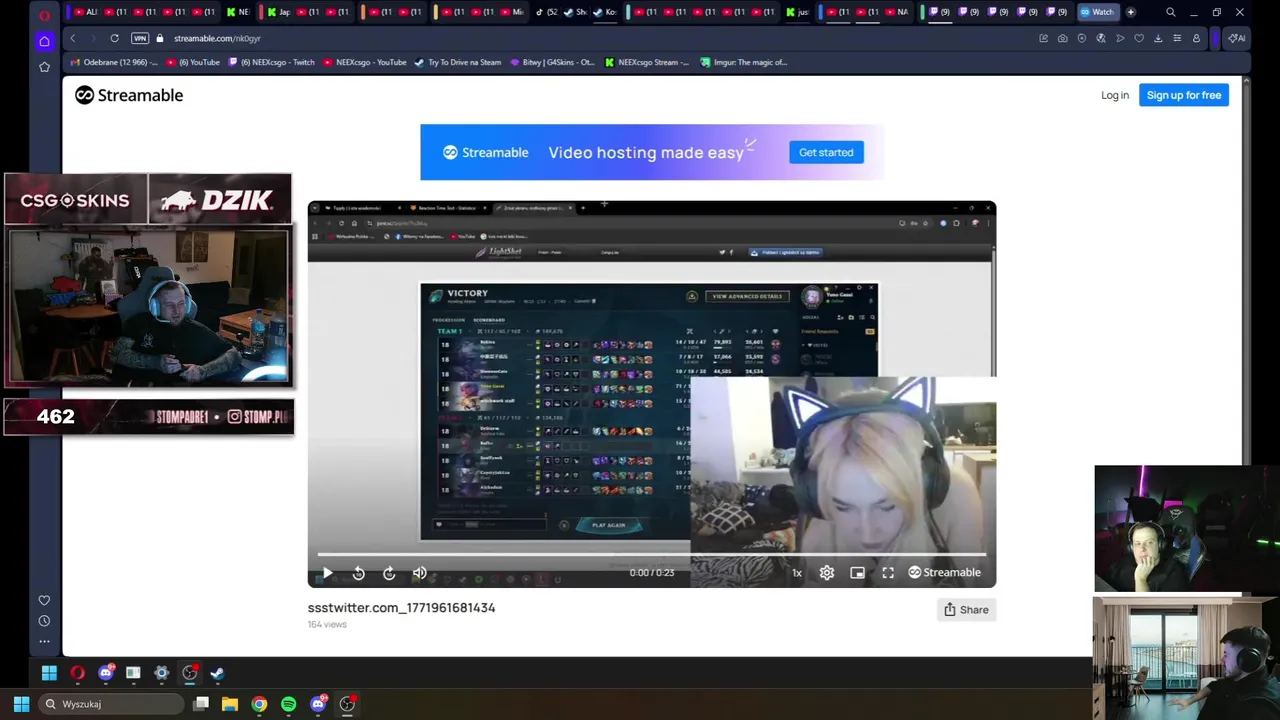Click the DZIK sponsor logo
Viewport: 1280px width, 720px height.
pos(219,200)
